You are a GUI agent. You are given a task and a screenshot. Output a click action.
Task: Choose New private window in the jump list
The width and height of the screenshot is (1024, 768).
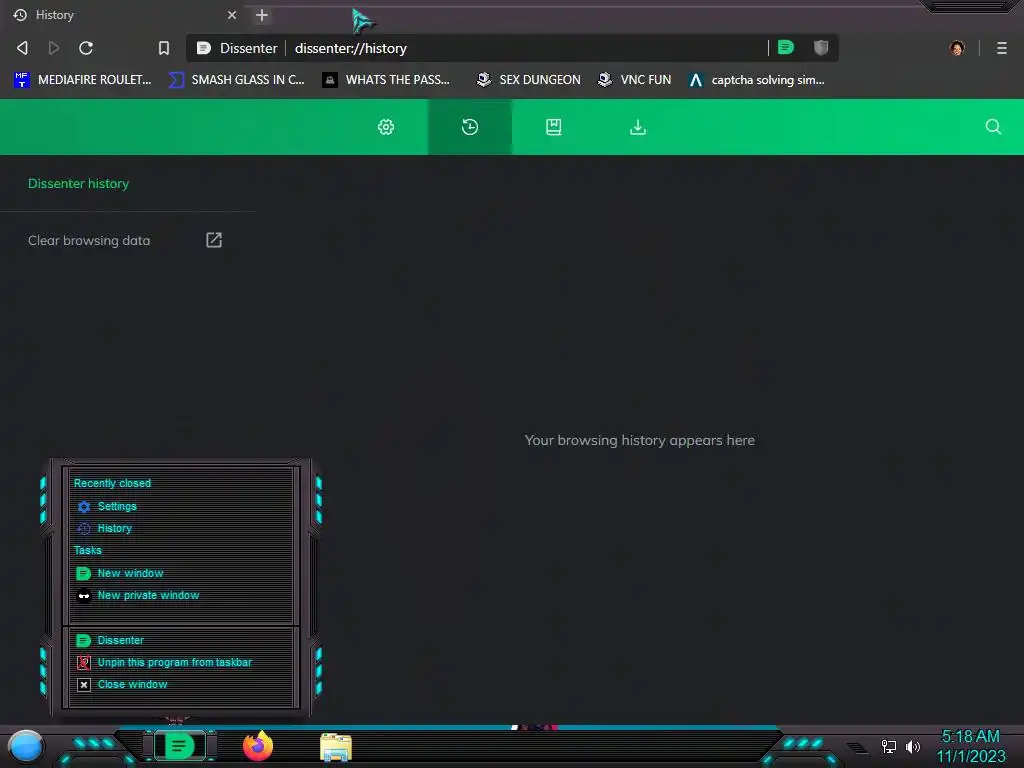tap(181, 596)
